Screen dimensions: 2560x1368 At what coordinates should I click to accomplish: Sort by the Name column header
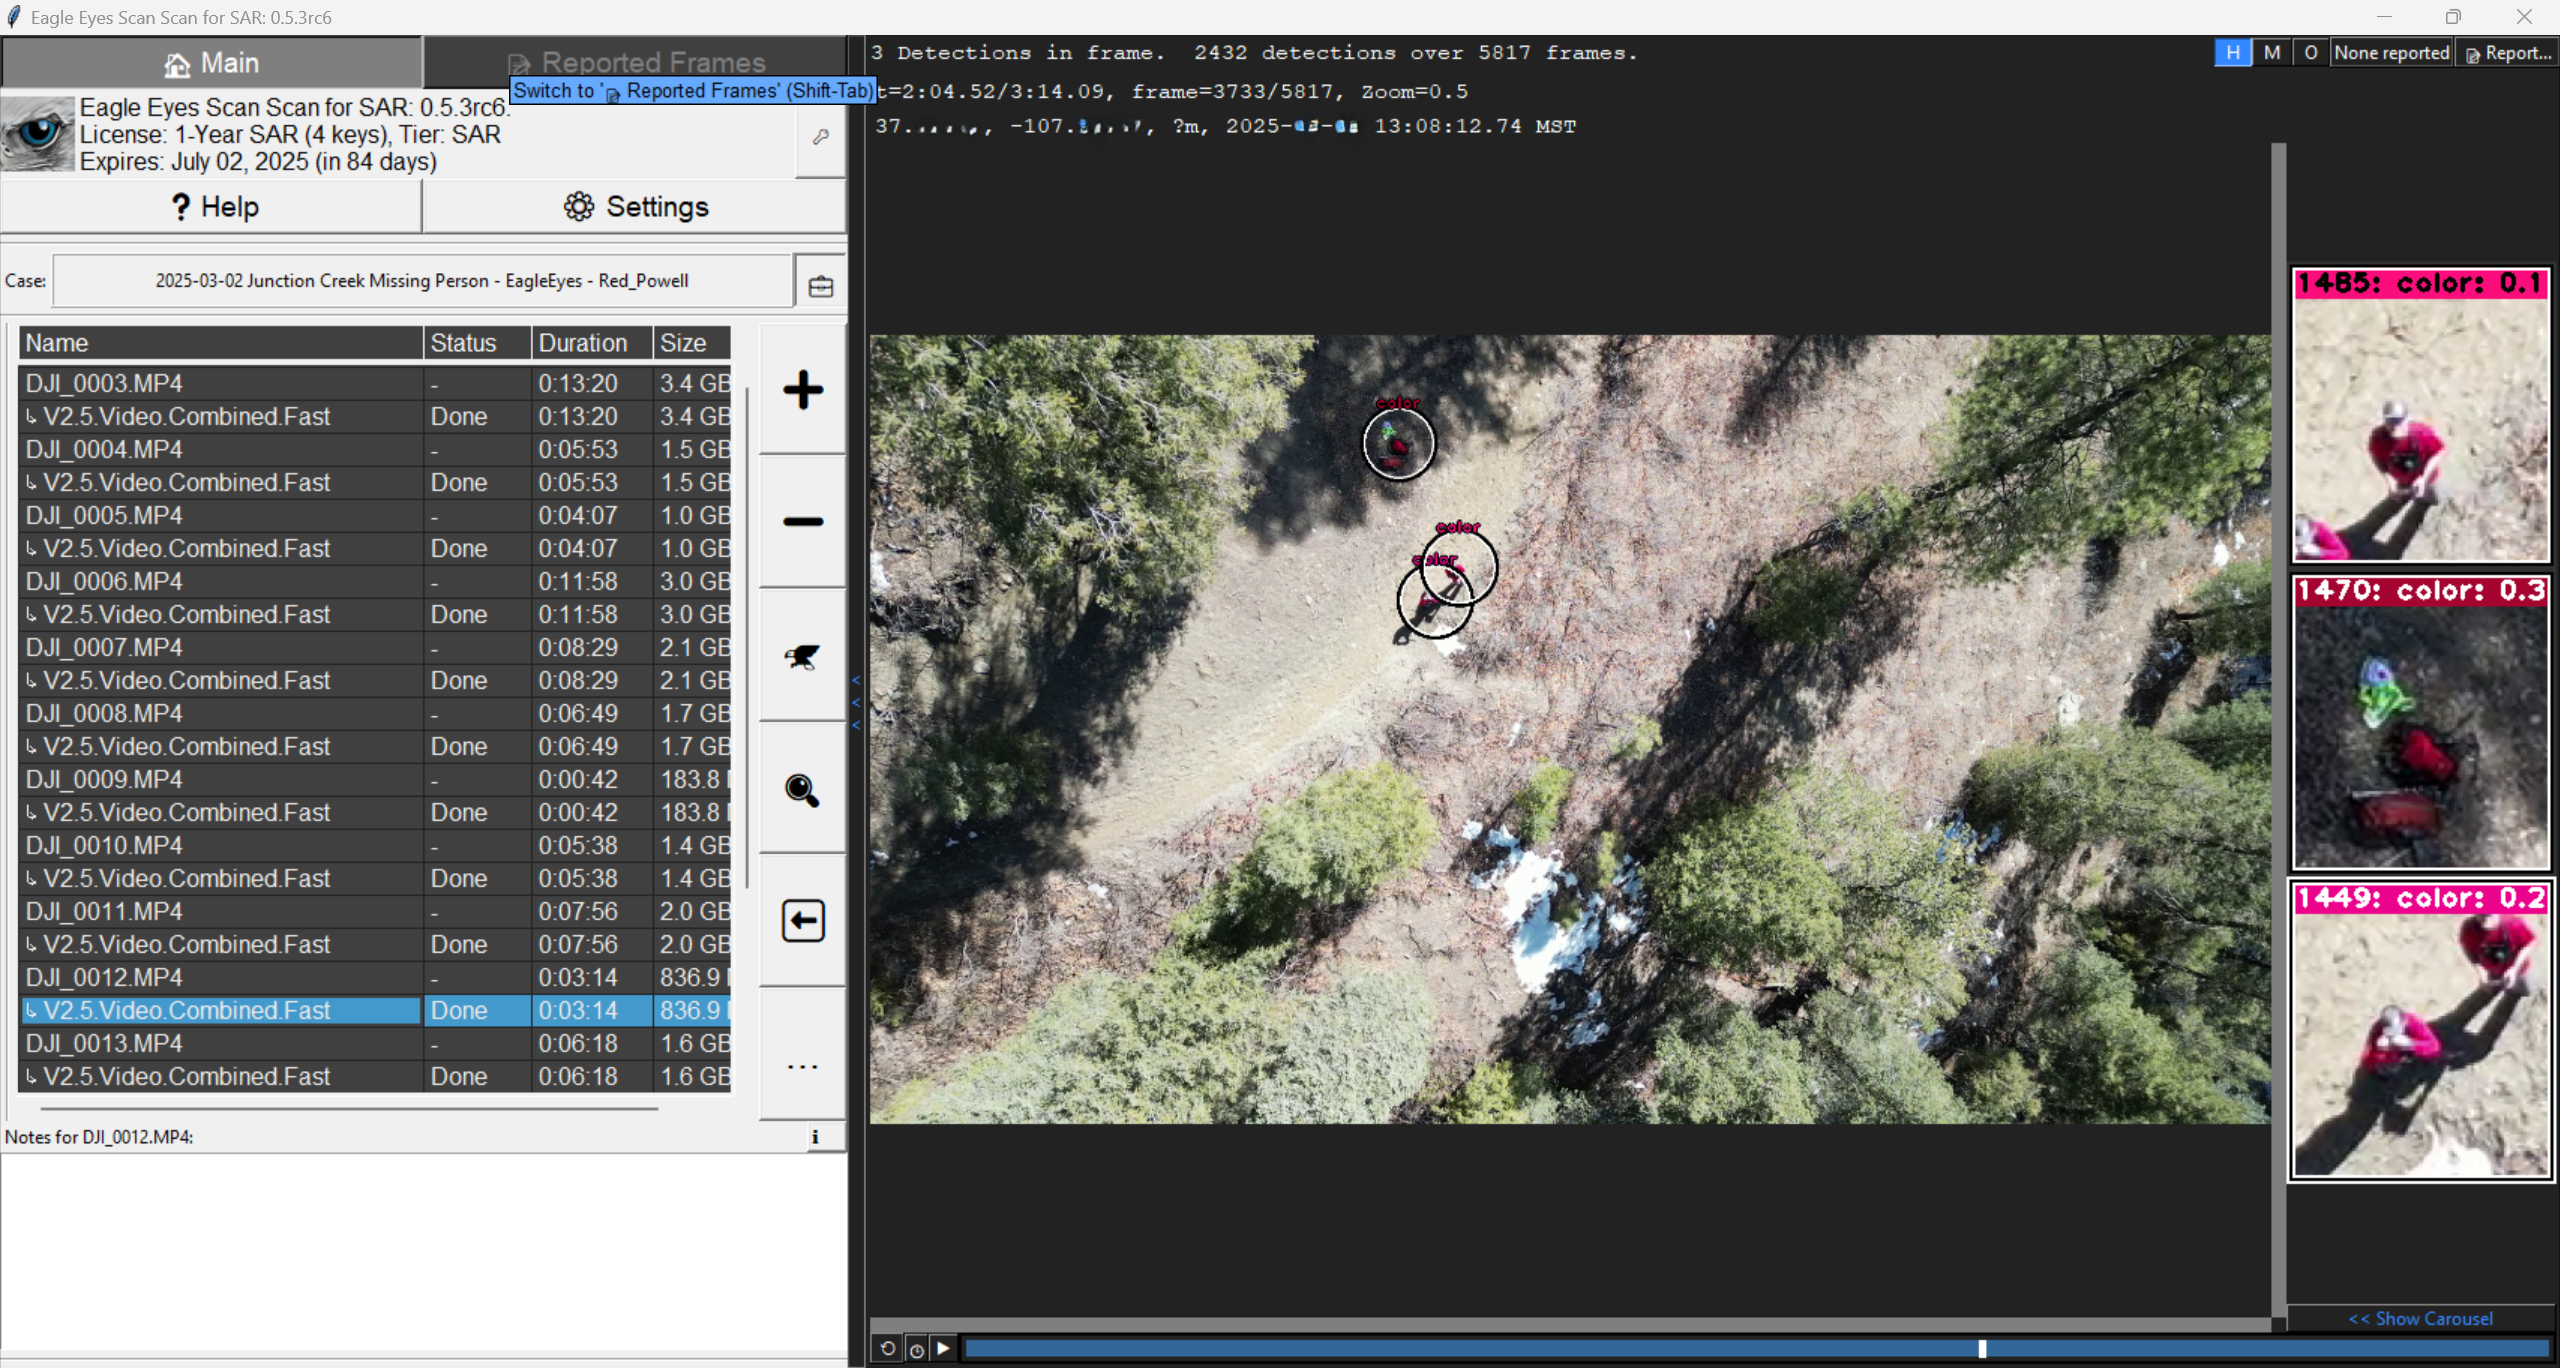pos(221,343)
